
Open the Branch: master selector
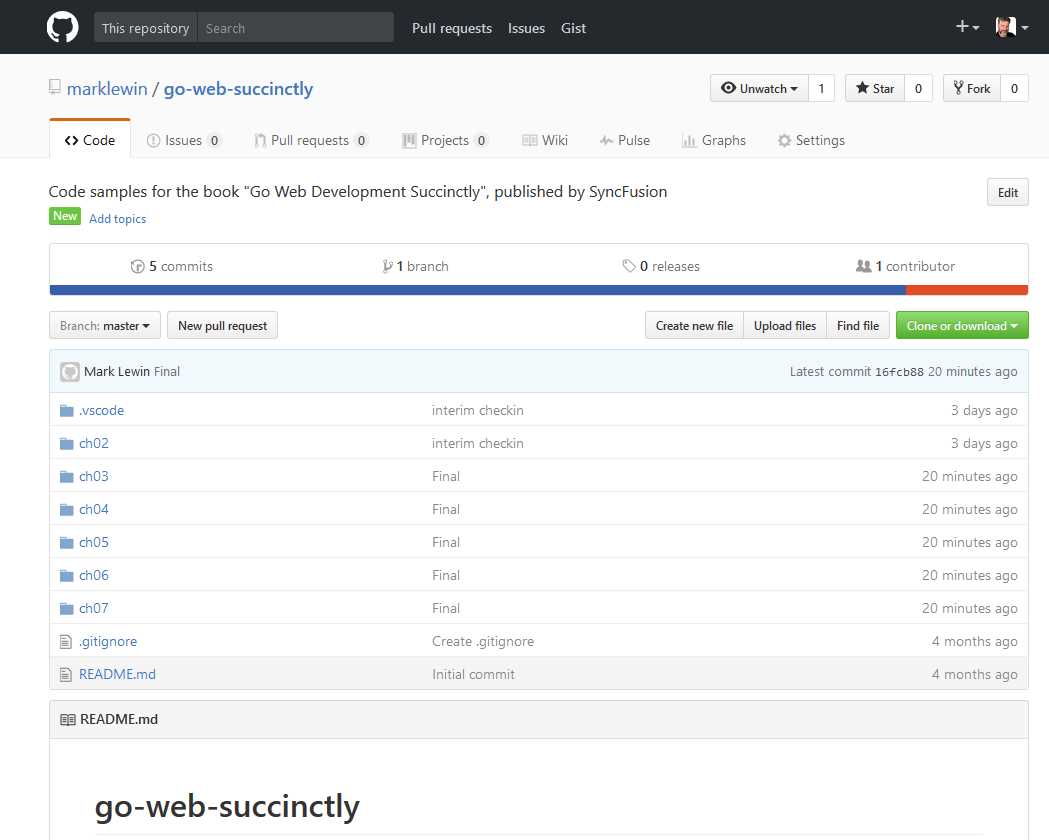pos(104,325)
